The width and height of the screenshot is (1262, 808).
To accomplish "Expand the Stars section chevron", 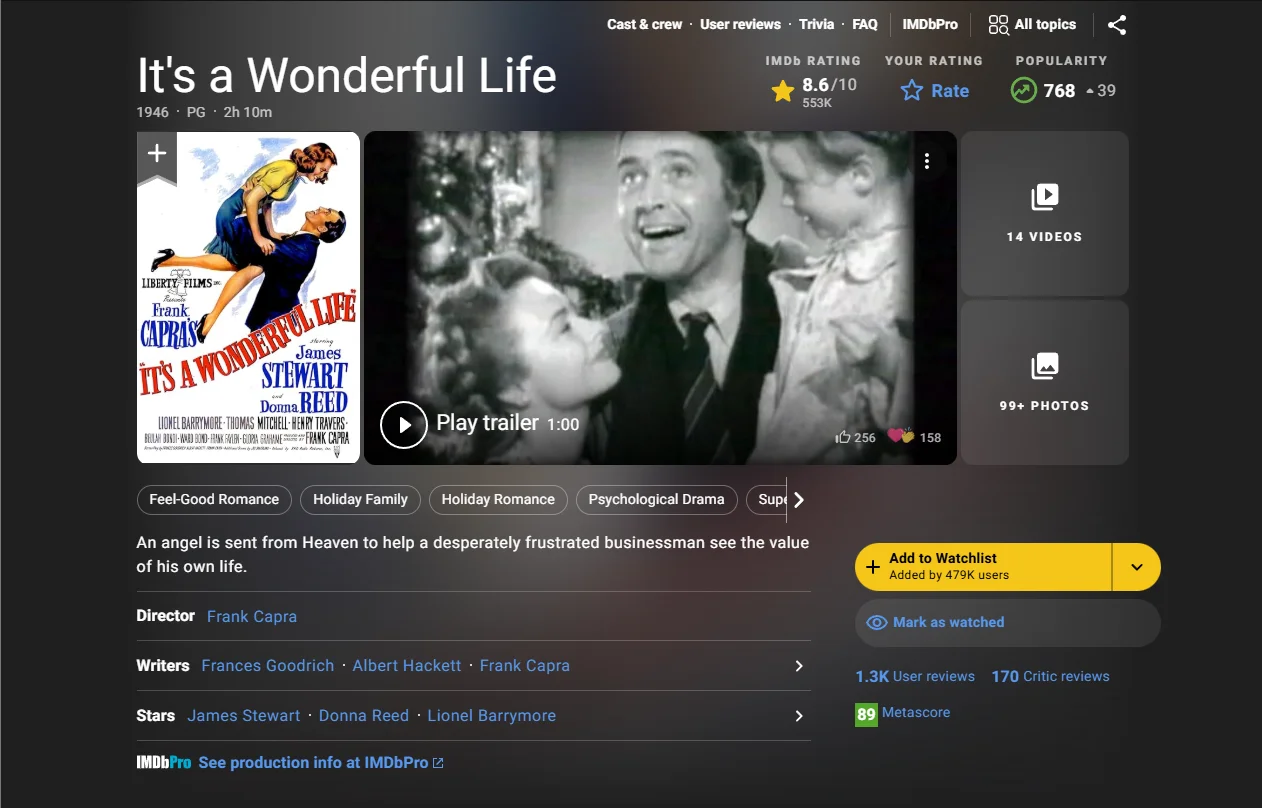I will (x=798, y=715).
